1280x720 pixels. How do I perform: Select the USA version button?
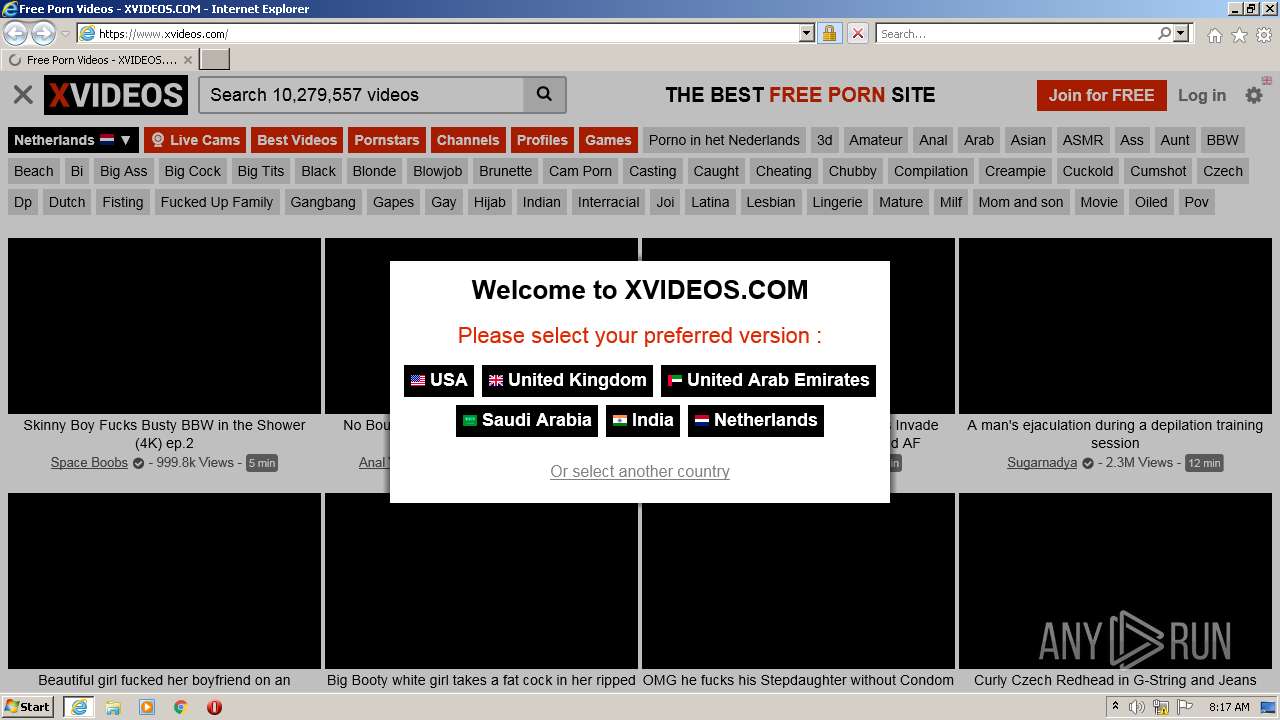(439, 380)
